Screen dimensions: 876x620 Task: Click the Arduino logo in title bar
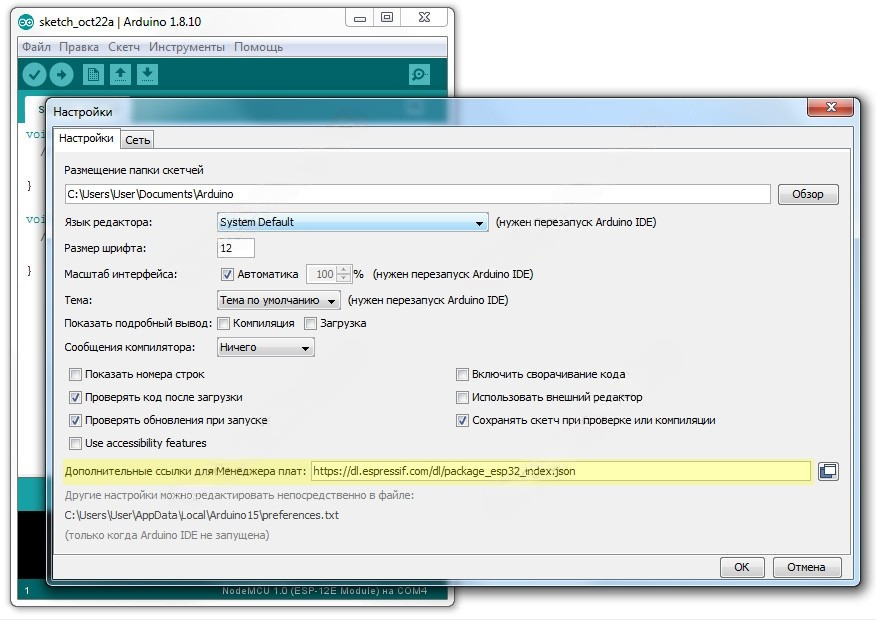(26, 19)
